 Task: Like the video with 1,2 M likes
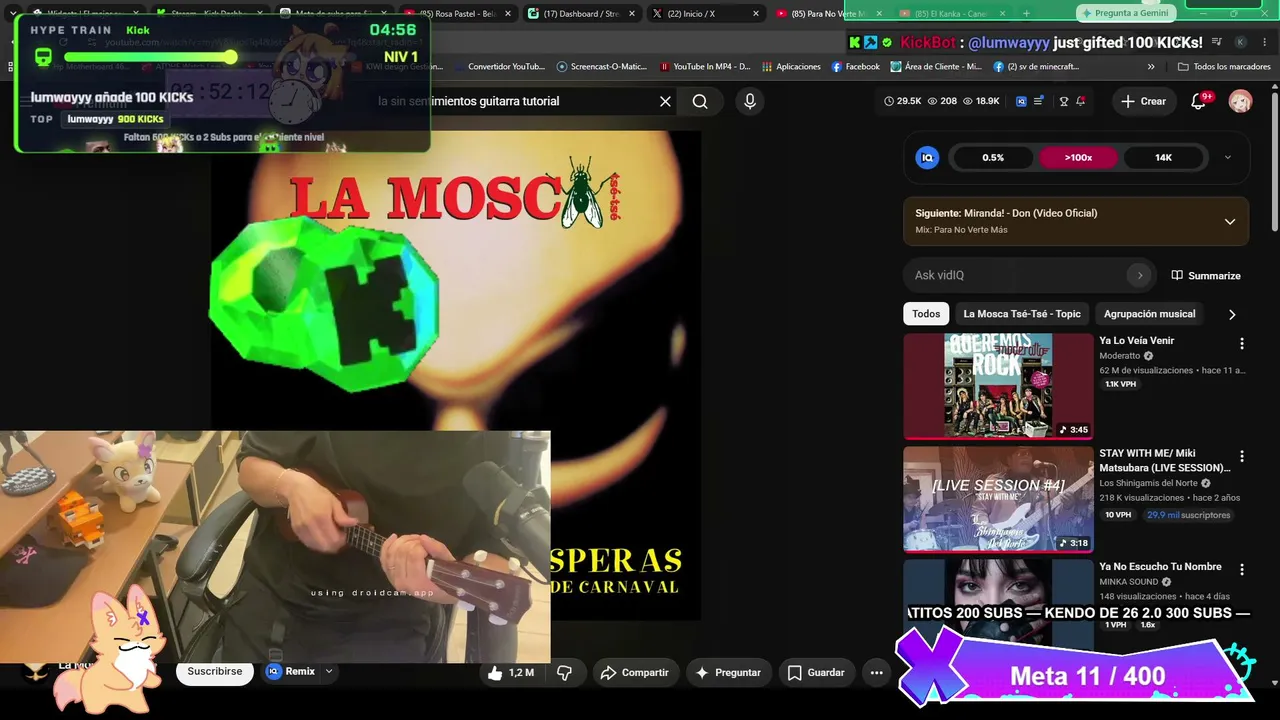tap(511, 673)
